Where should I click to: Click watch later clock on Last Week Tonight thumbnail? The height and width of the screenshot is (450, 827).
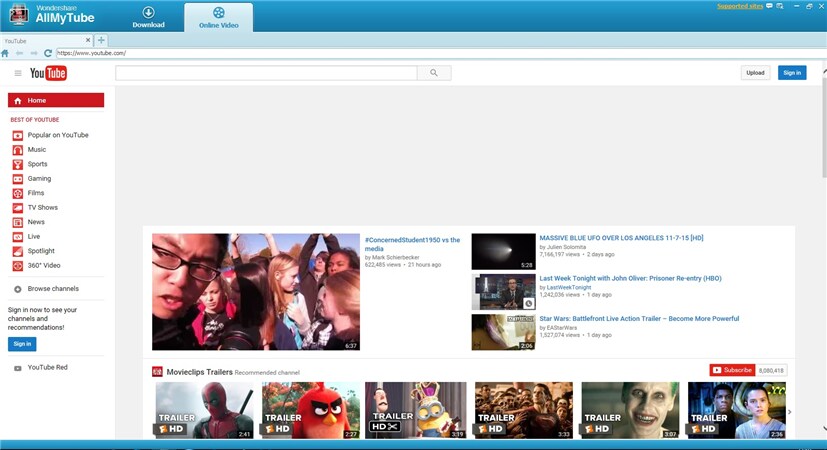[528, 303]
